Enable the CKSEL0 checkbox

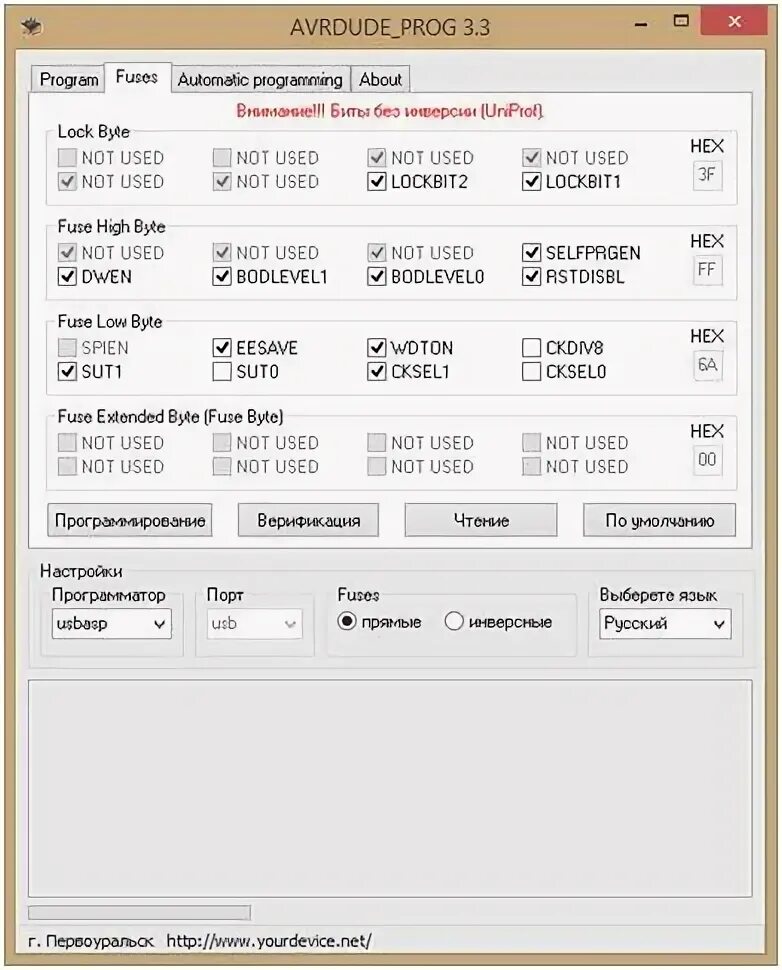[x=531, y=371]
